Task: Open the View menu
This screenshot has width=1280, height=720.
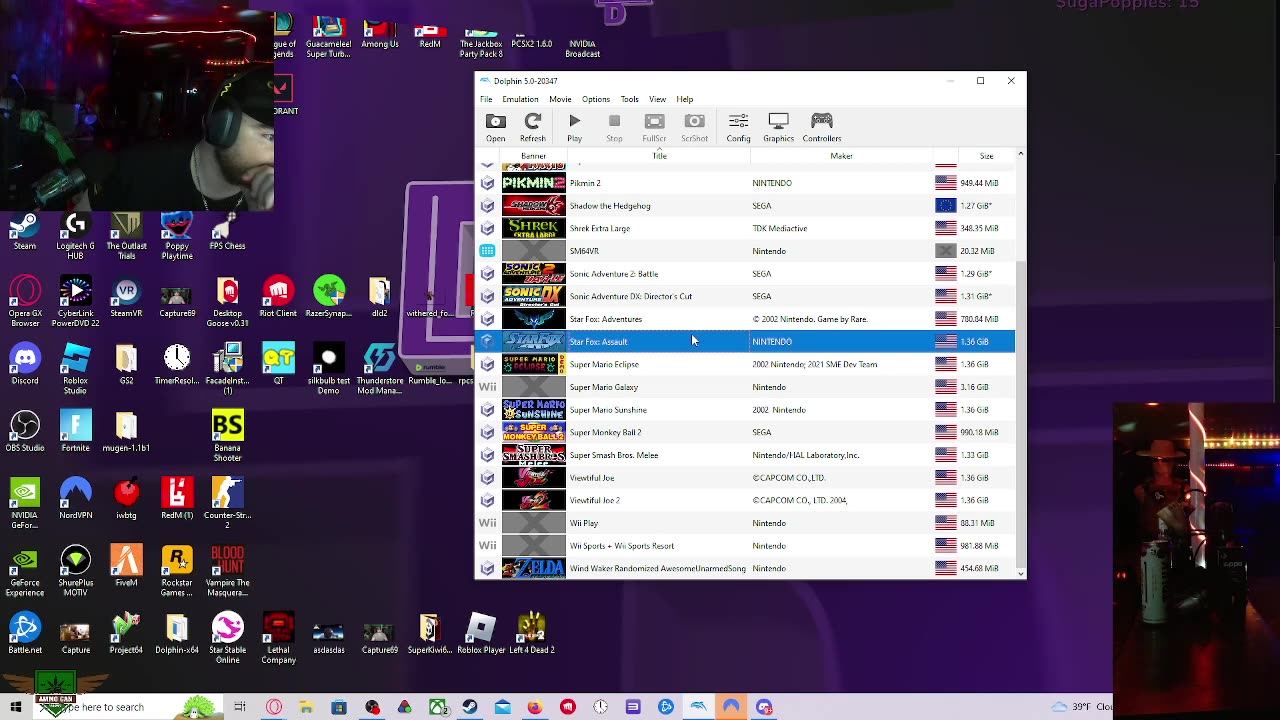Action: [x=657, y=99]
